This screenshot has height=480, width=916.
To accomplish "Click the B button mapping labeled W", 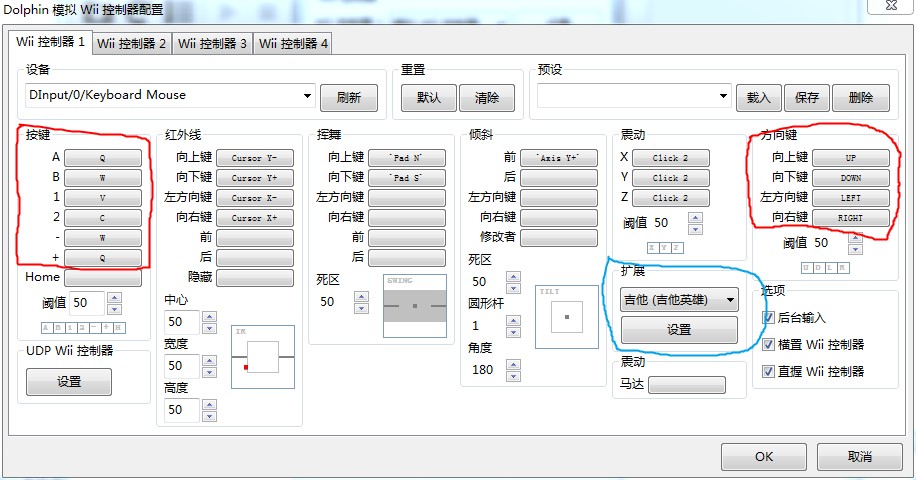I will pos(103,178).
